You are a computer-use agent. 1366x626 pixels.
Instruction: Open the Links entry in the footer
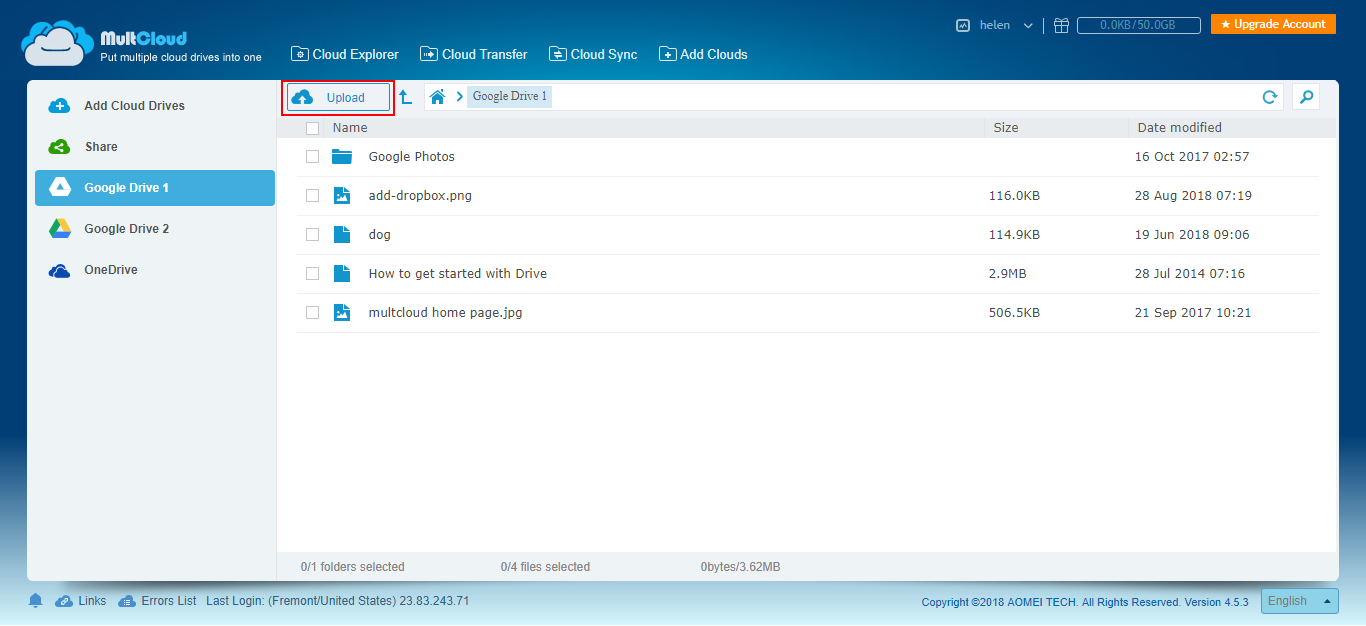click(81, 601)
